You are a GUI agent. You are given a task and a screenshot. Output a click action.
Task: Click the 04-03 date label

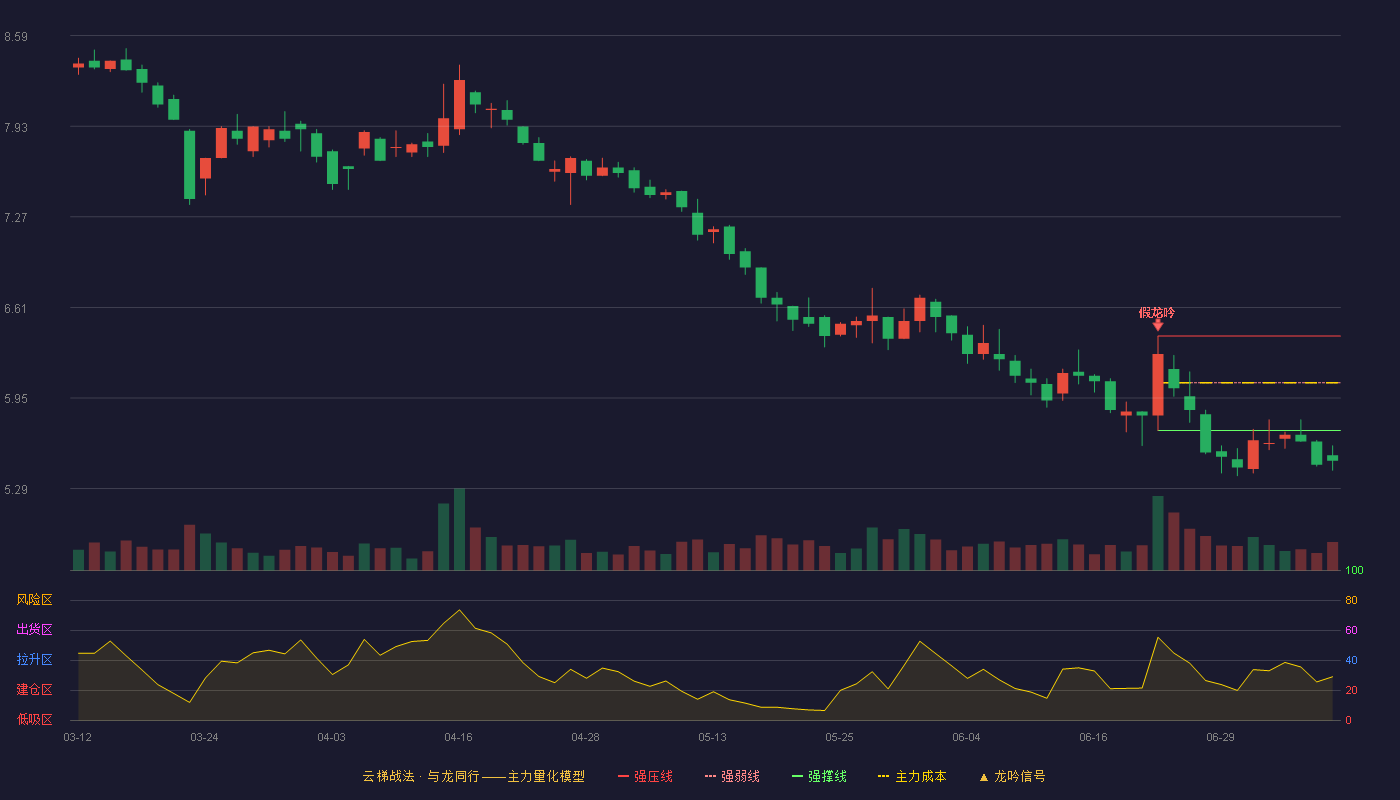coord(331,737)
